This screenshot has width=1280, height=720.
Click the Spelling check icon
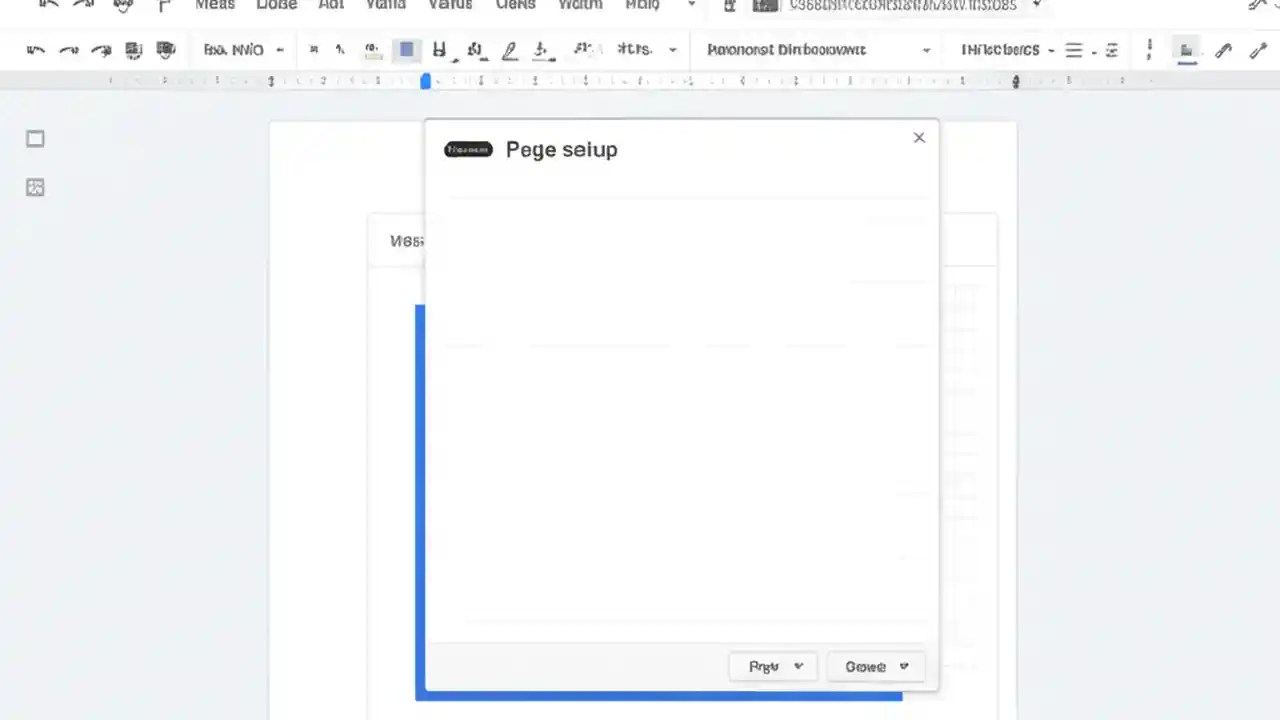165,50
